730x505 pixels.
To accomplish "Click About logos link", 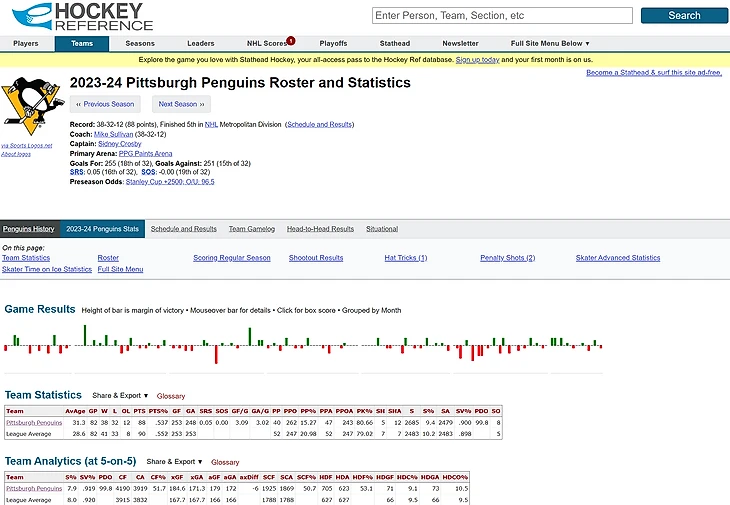I will click(16, 154).
